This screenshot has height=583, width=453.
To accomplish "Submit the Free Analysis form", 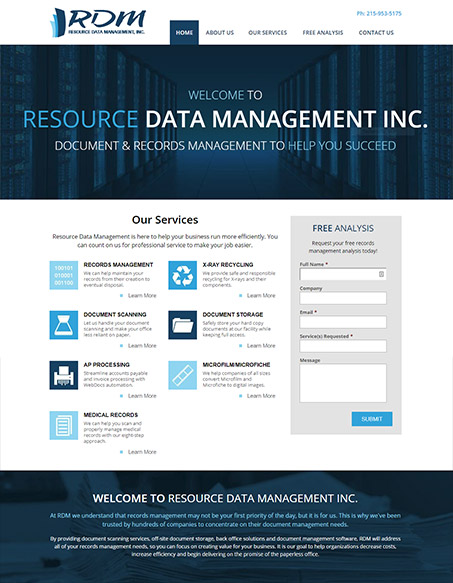I will (x=372, y=419).
